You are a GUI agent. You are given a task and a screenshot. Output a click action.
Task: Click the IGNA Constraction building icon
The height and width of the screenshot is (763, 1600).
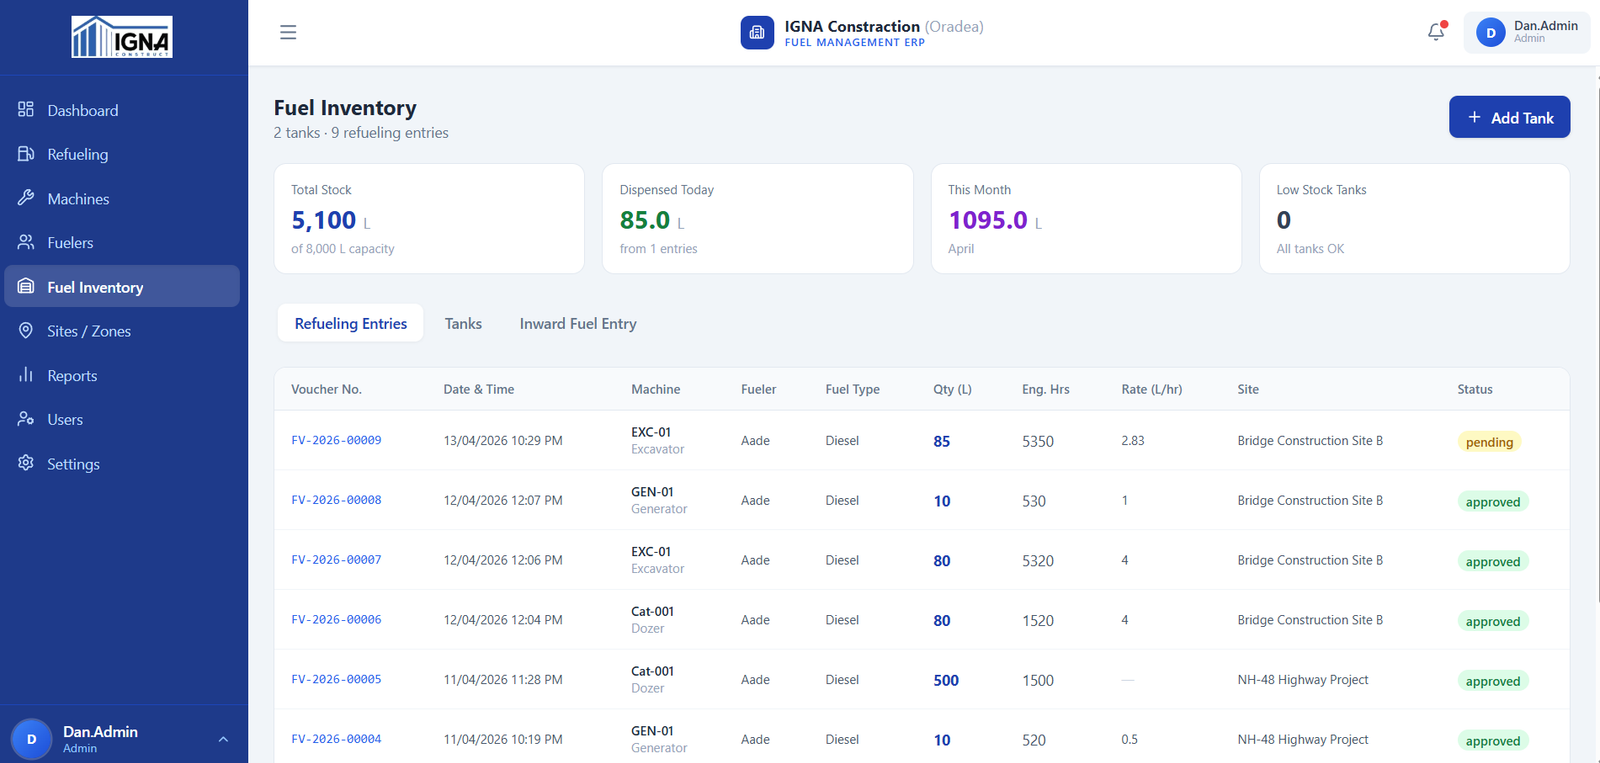pos(757,32)
